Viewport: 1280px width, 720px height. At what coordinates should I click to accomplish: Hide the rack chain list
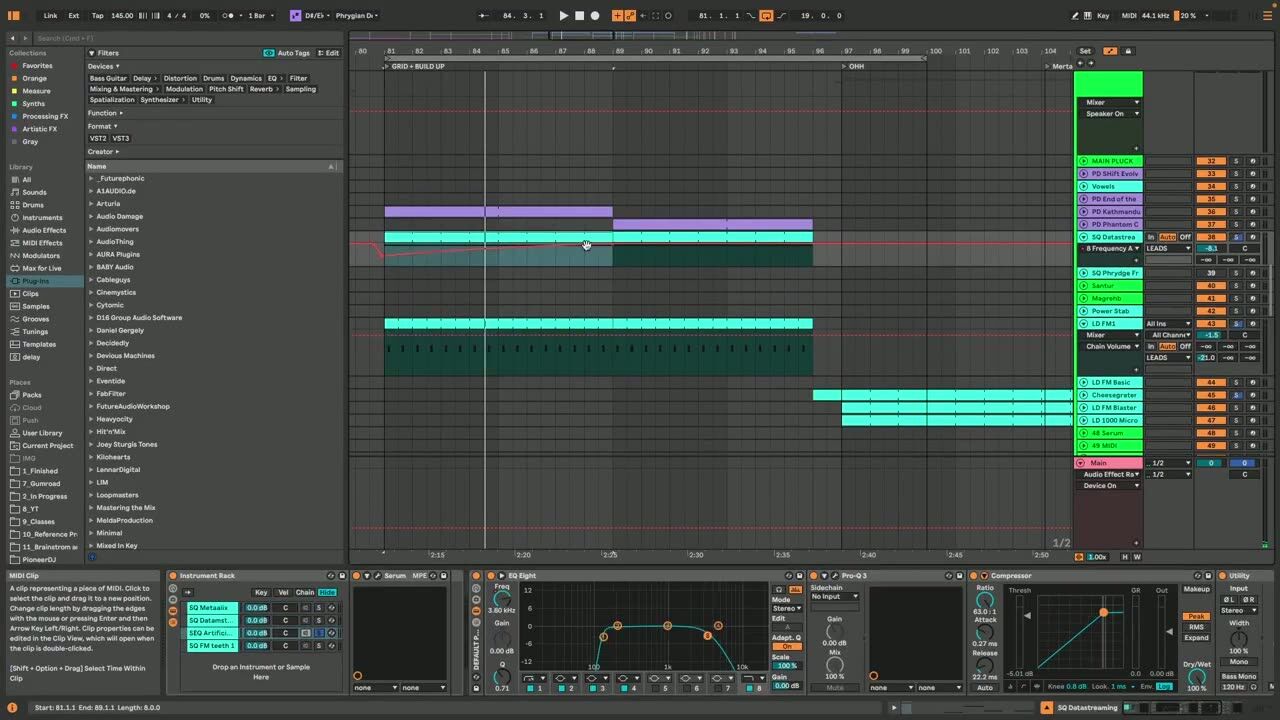coord(327,592)
